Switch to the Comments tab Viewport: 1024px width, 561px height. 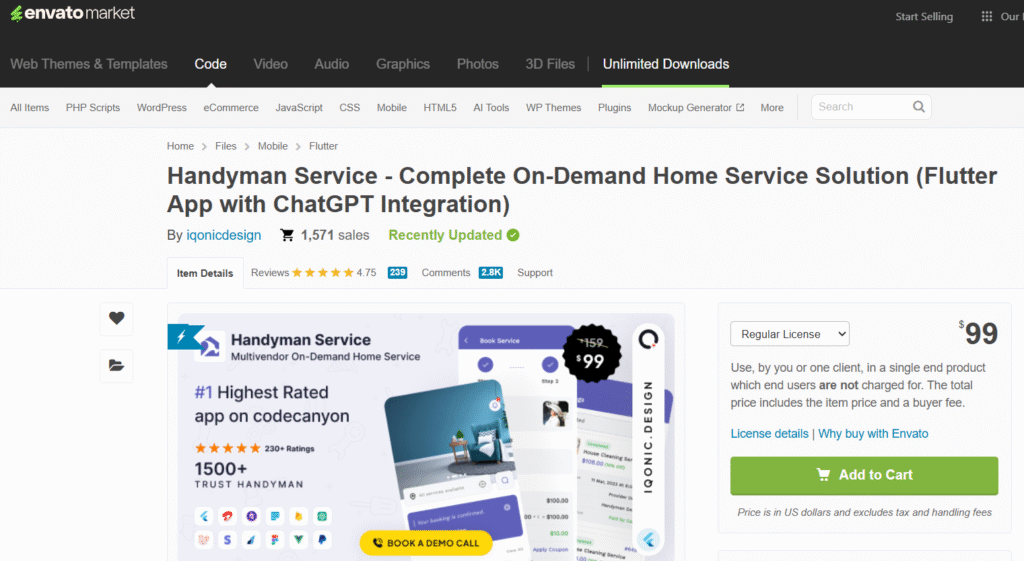click(x=445, y=273)
